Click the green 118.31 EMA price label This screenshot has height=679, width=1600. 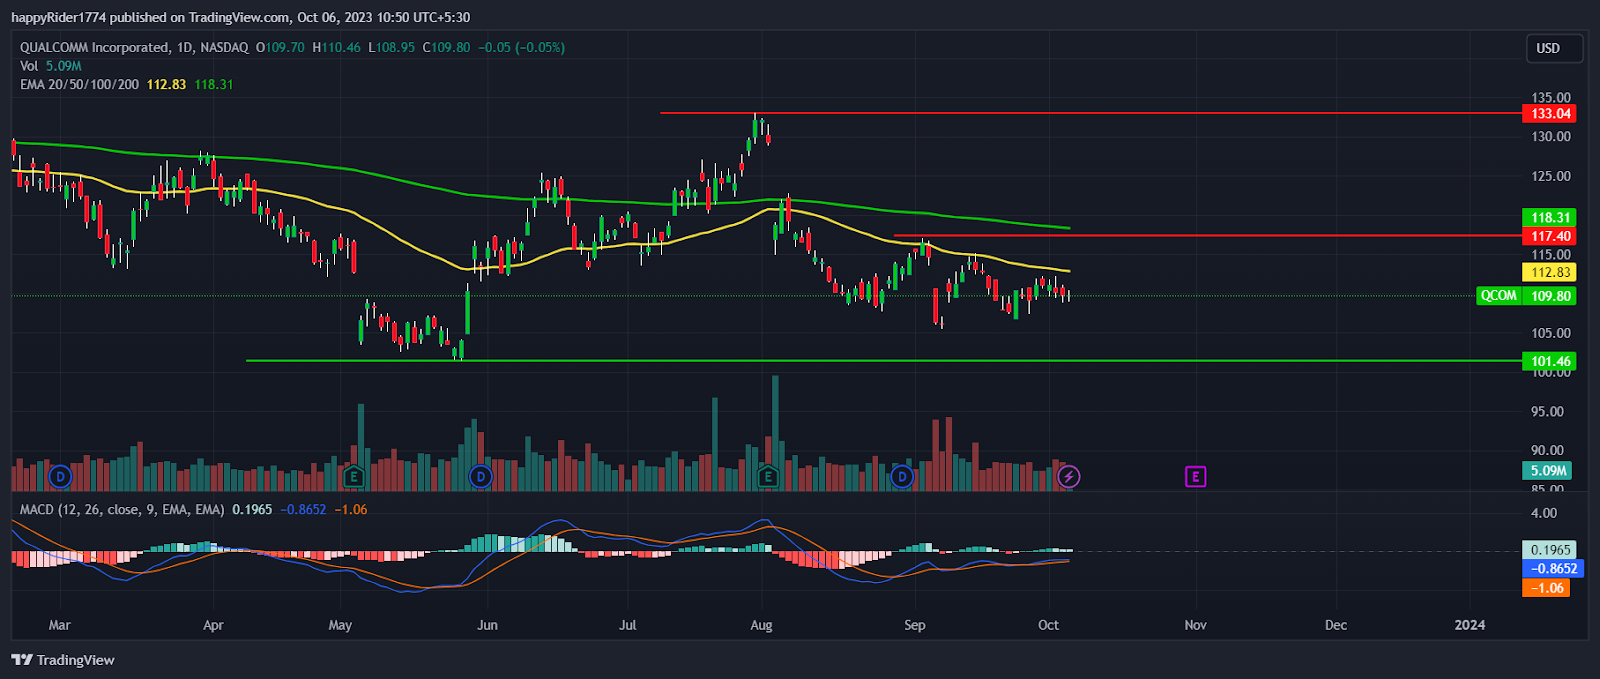tap(1551, 218)
